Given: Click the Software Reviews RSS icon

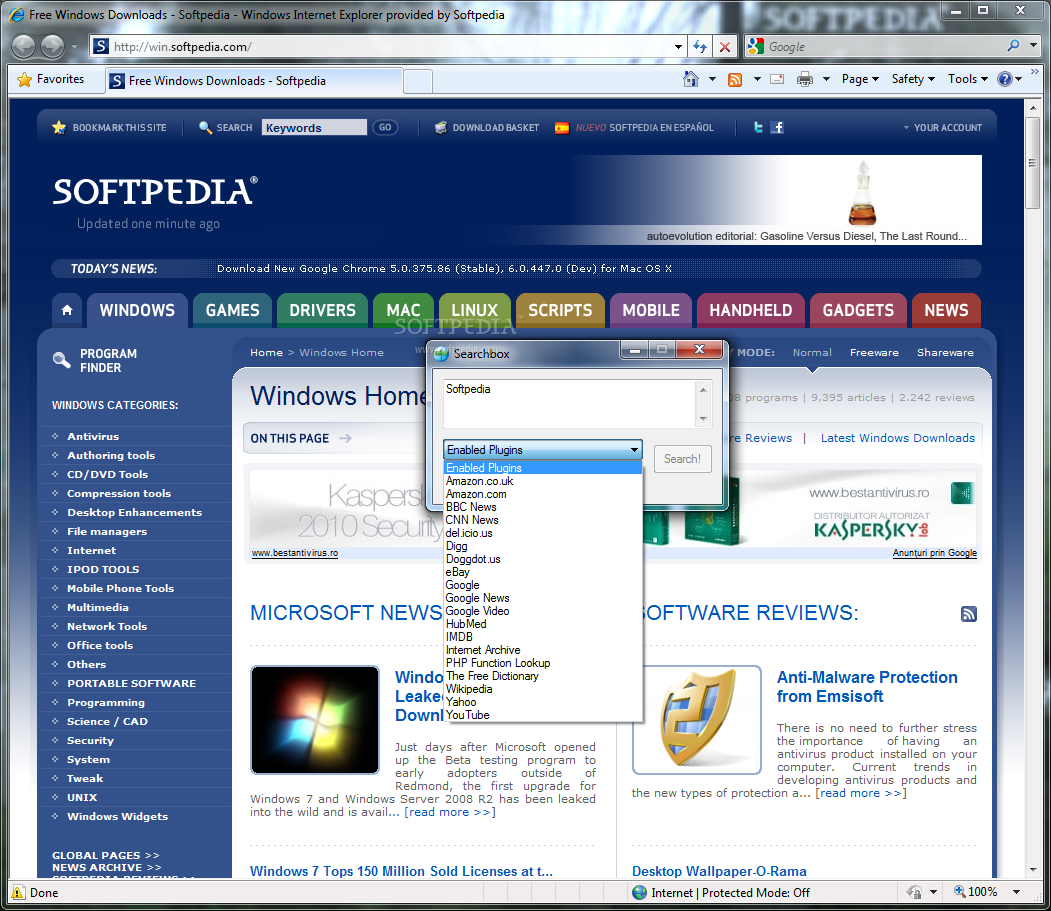Looking at the screenshot, I should point(969,613).
